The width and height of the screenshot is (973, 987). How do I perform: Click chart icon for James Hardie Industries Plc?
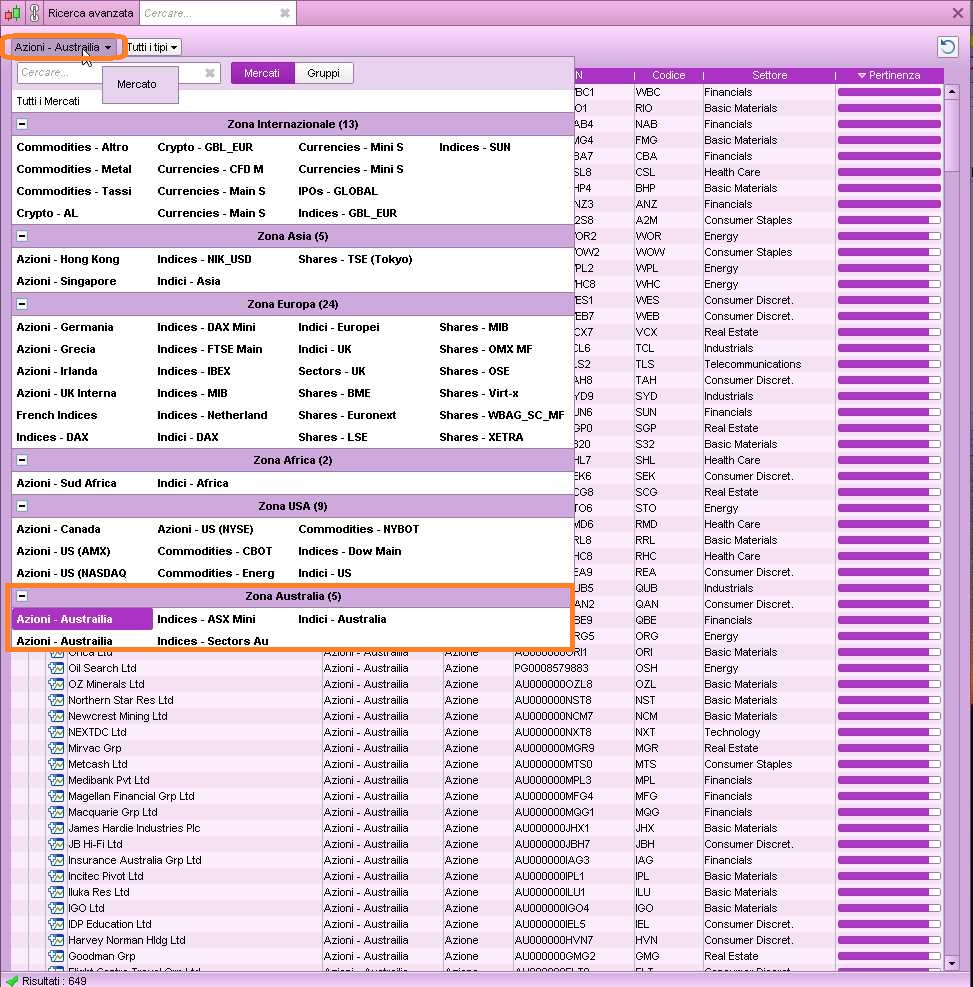click(57, 828)
